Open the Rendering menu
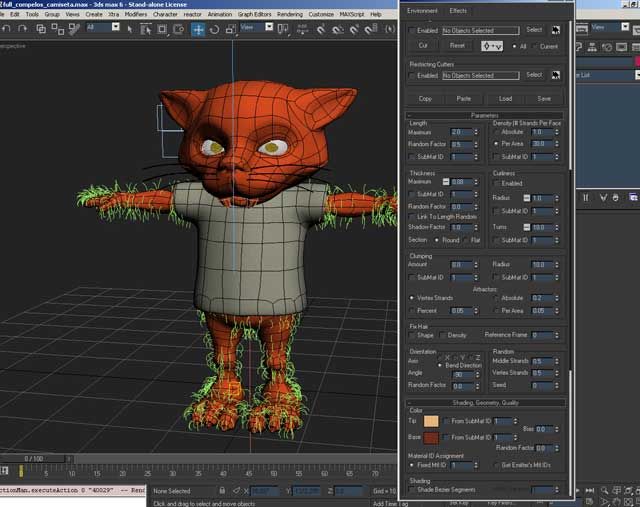 290,14
